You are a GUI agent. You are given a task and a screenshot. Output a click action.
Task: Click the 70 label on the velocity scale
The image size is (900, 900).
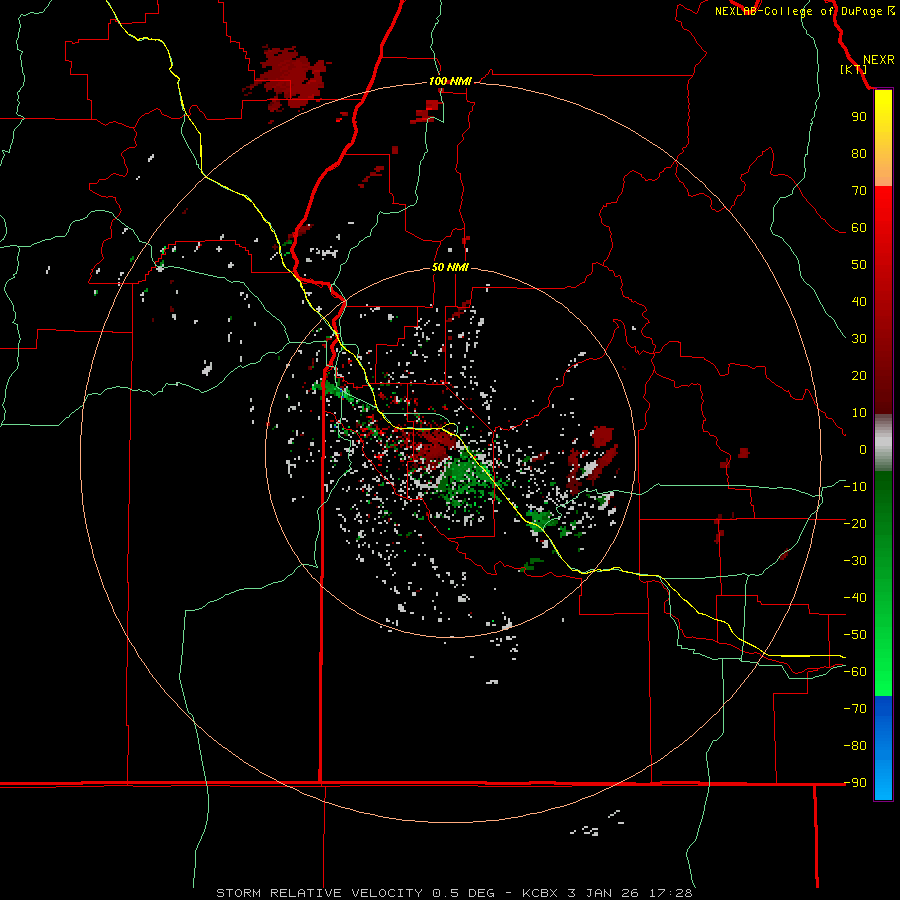pos(859,191)
